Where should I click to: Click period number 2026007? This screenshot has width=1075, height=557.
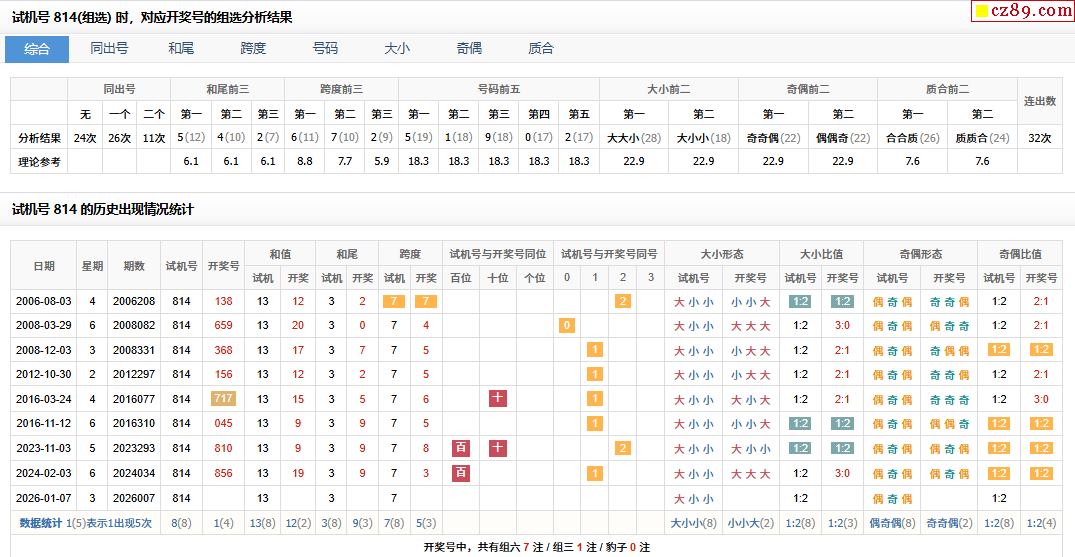coord(134,498)
